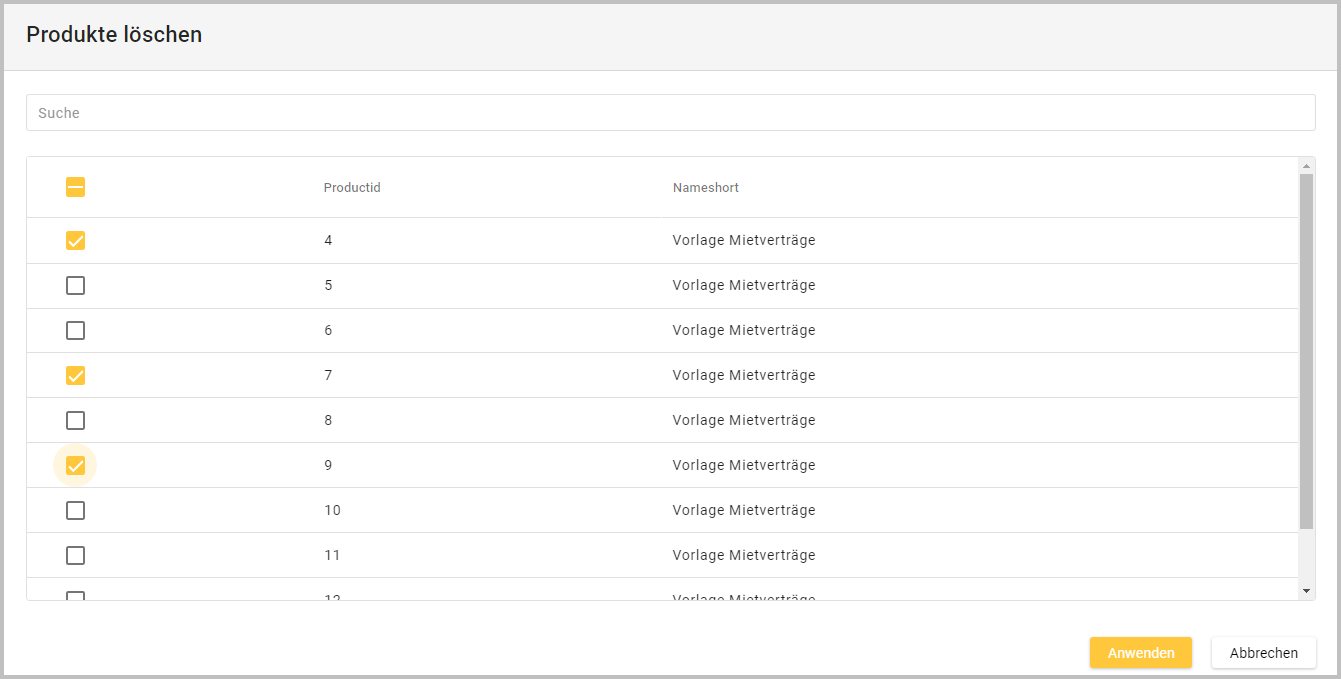Deselect the checkbox for product 7
This screenshot has width=1341, height=679.
point(75,375)
